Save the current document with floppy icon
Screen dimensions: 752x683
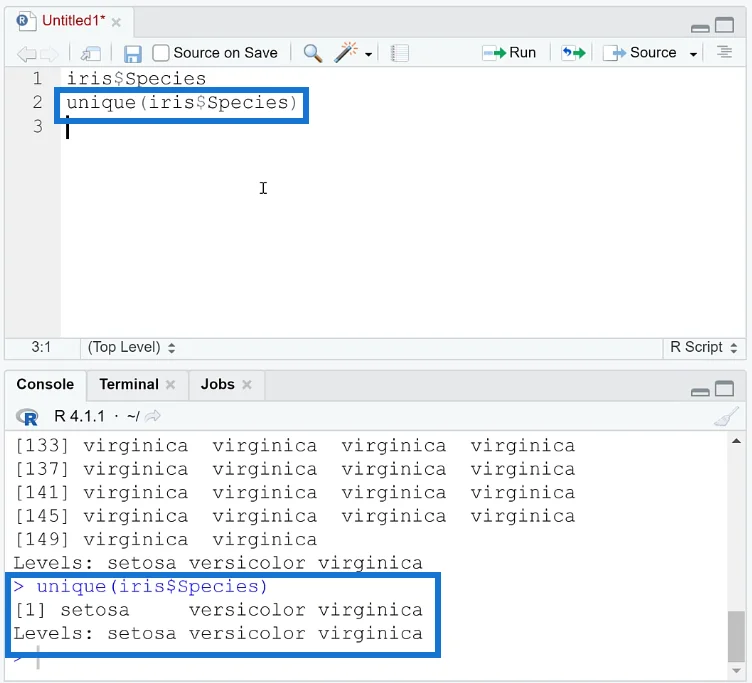pos(132,53)
